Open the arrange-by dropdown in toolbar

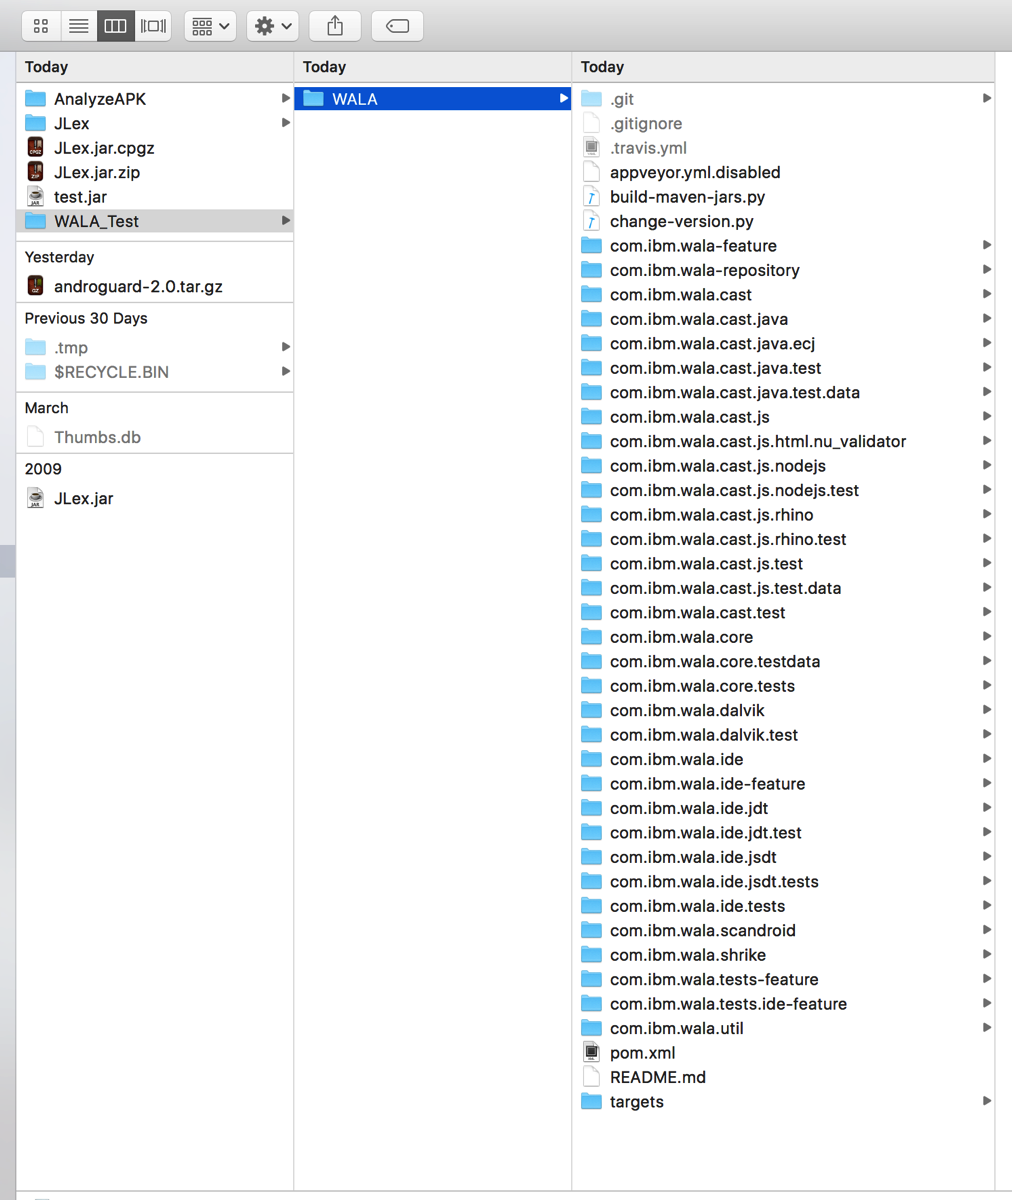tap(210, 26)
